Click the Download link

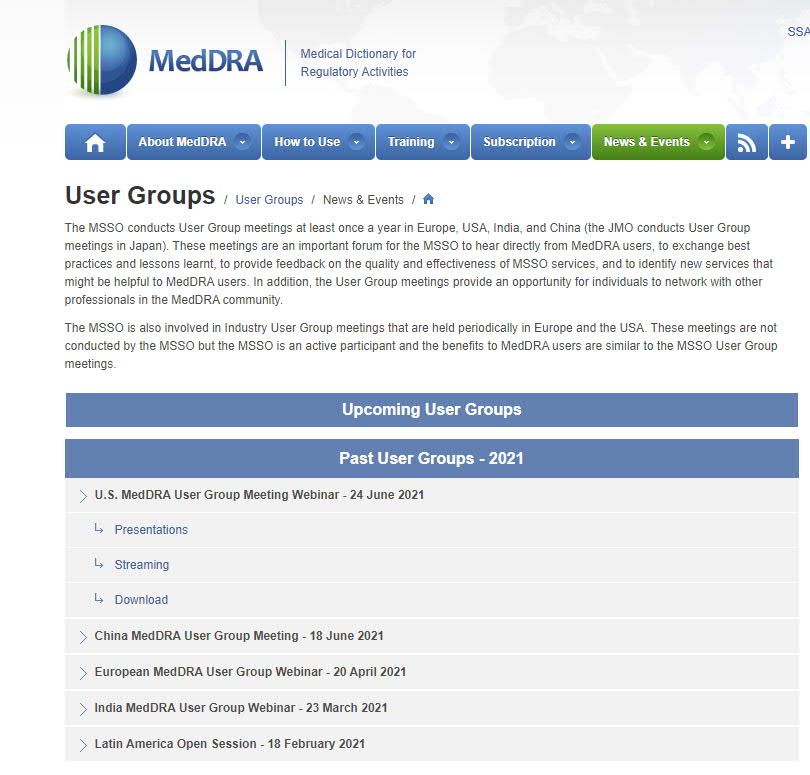(x=141, y=600)
